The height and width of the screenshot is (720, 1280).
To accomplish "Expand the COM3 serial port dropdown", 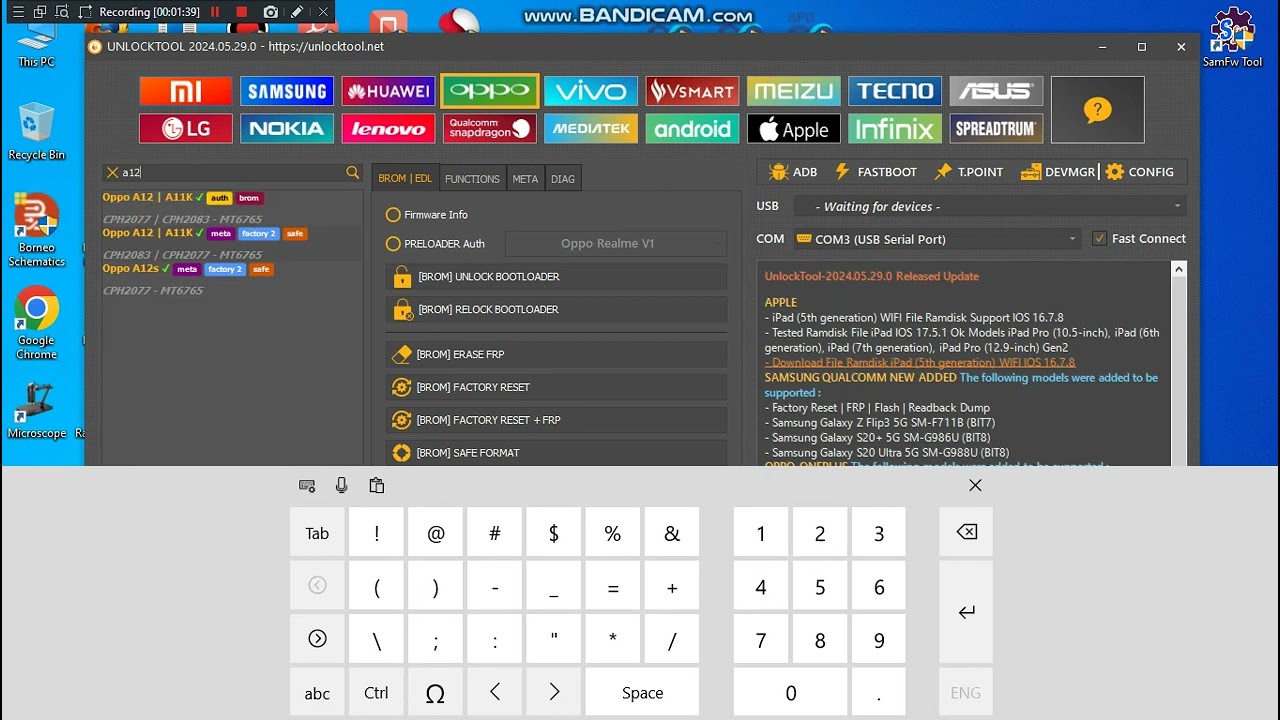I will (x=1072, y=239).
